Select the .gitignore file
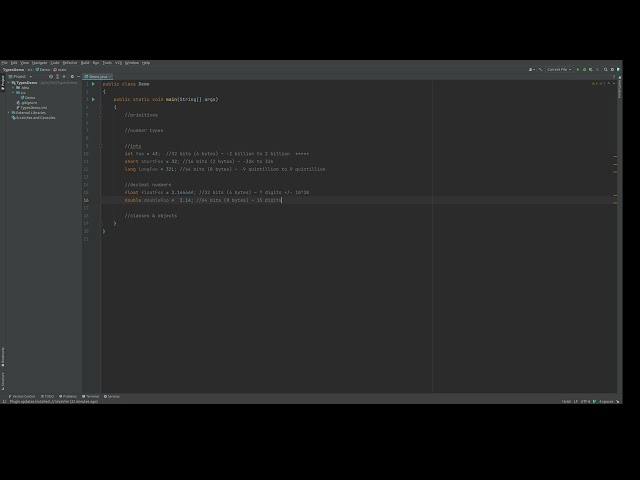Screen dimensions: 640x480 click(27, 103)
